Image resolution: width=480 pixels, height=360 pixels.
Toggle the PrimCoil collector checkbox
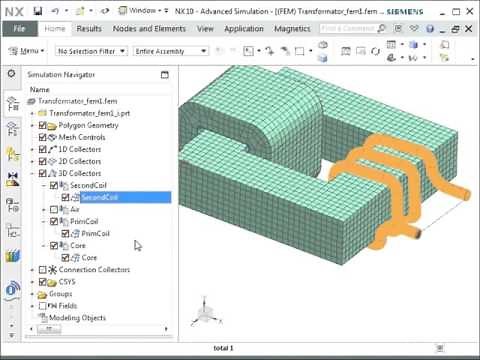[54, 221]
